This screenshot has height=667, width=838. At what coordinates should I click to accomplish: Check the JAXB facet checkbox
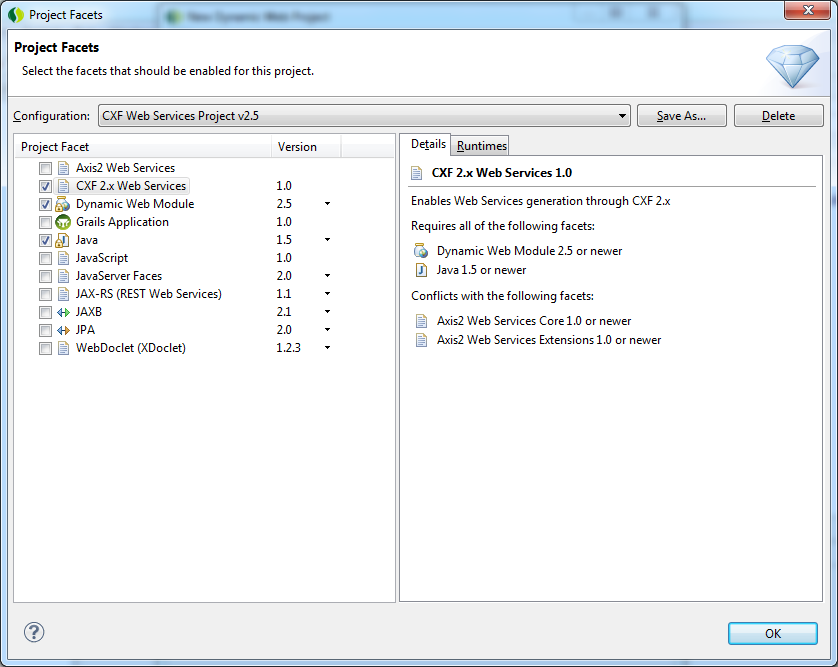coord(45,313)
